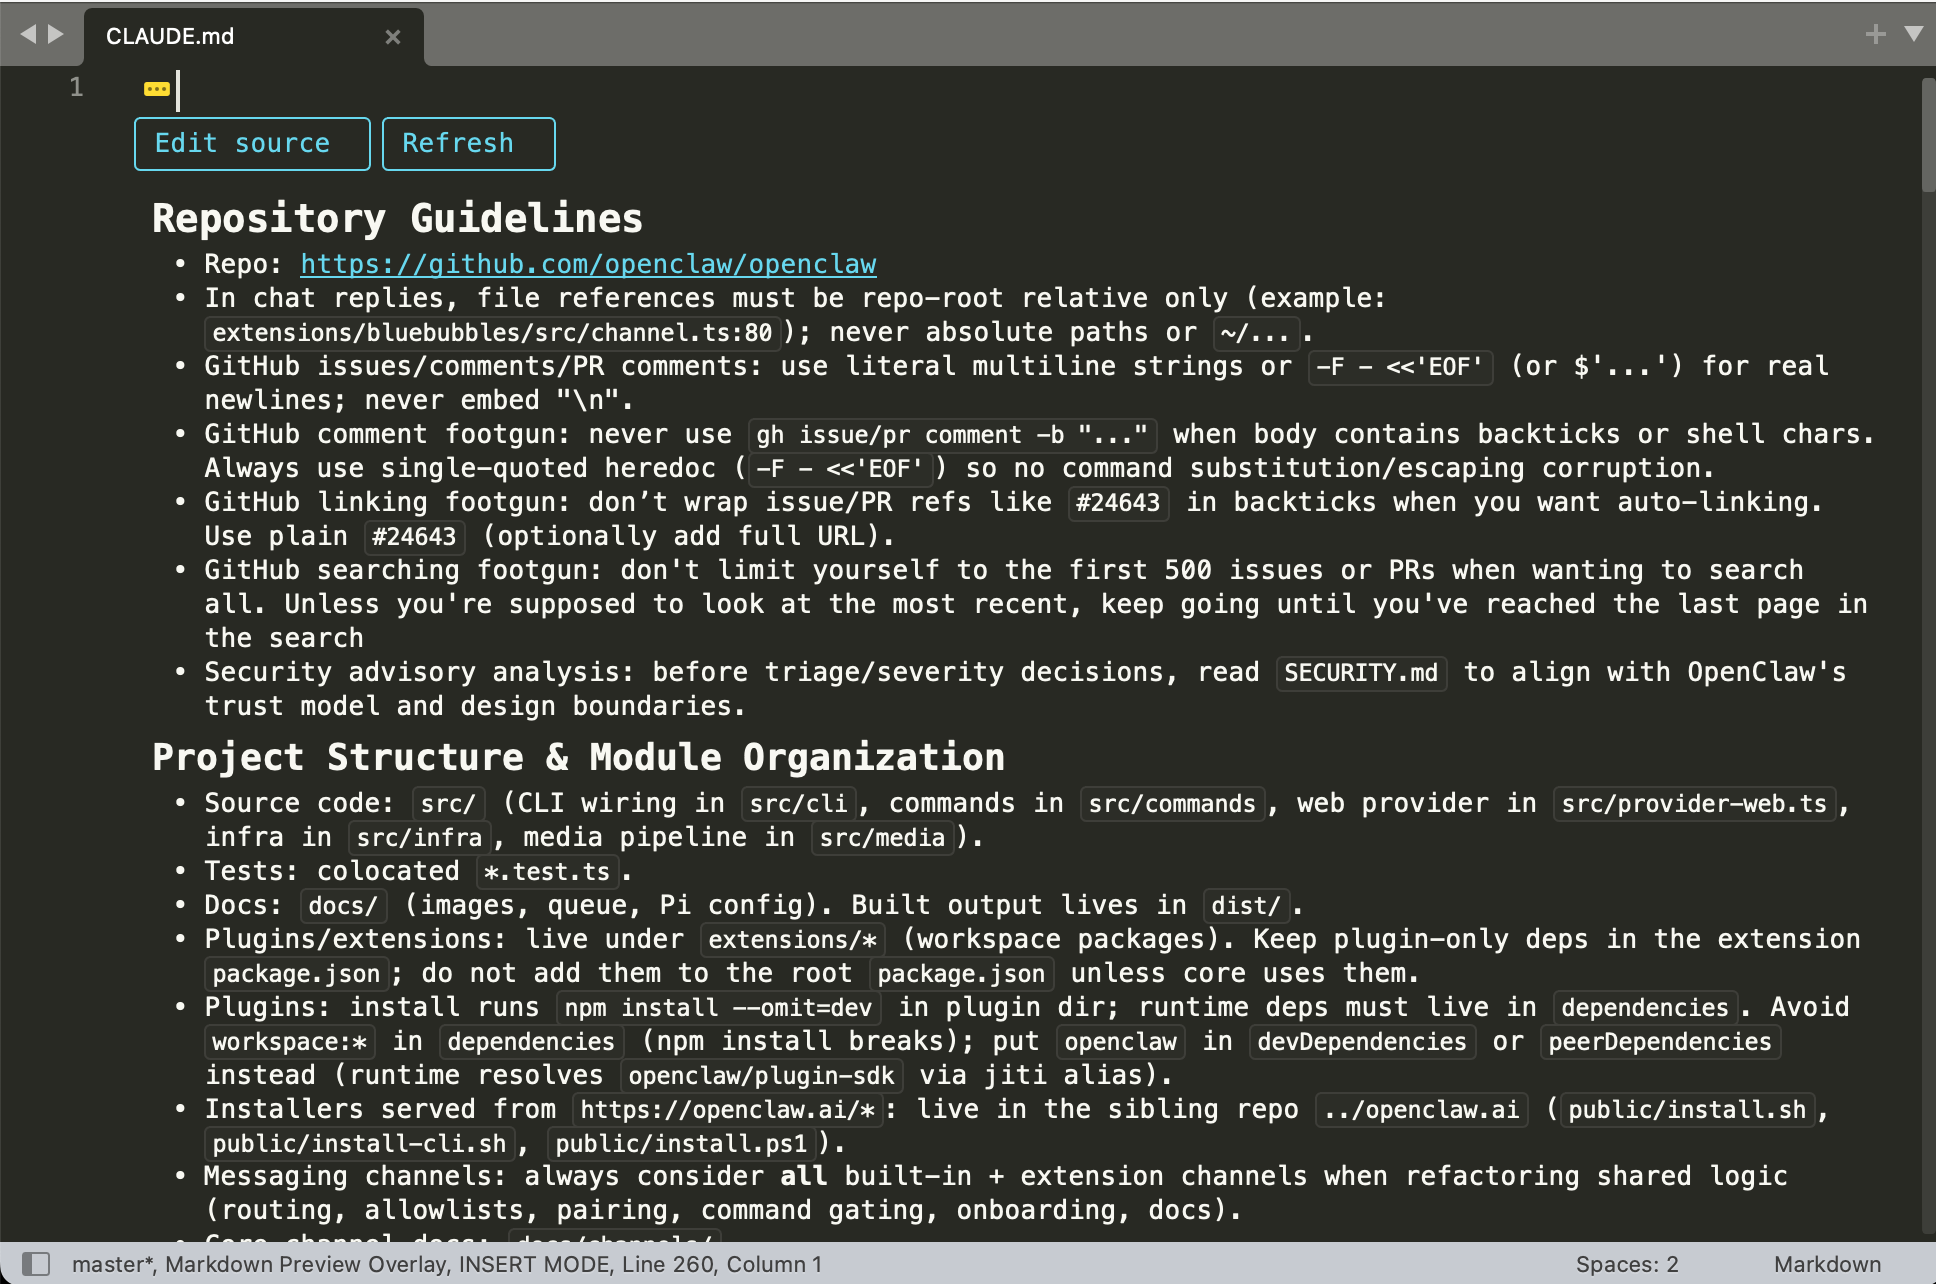Image resolution: width=1936 pixels, height=1284 pixels.
Task: Click the devDependencies inline code
Action: (1361, 1042)
